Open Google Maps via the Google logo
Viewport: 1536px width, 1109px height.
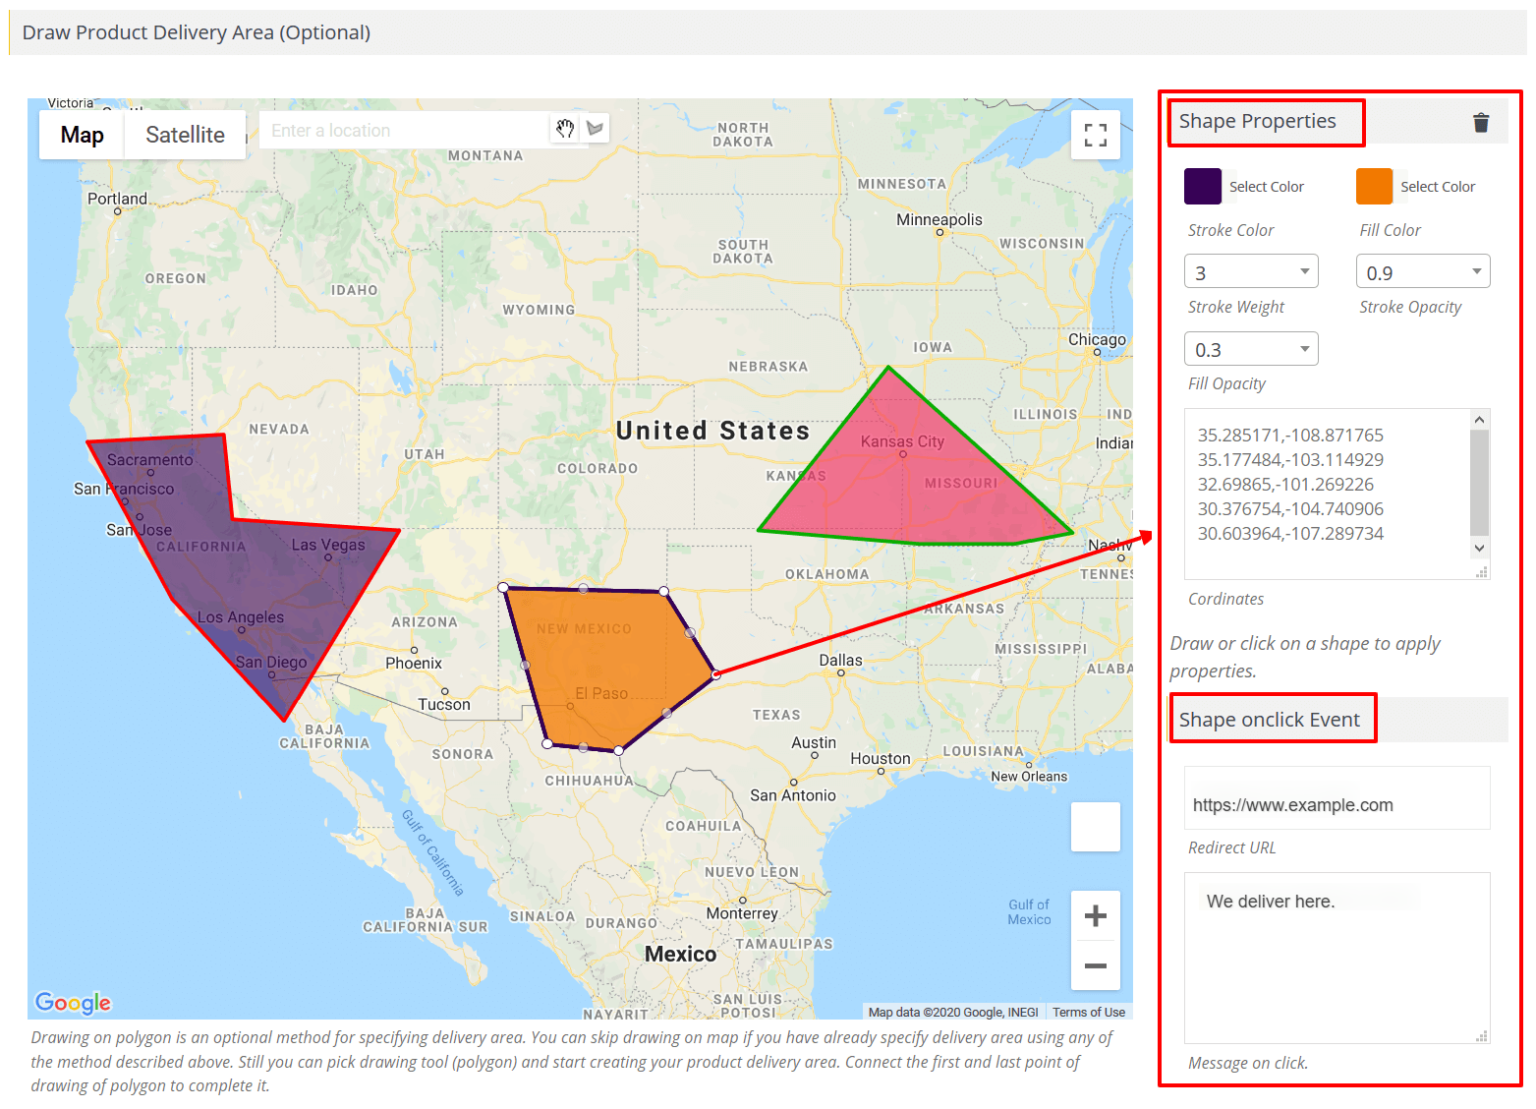click(x=72, y=1002)
